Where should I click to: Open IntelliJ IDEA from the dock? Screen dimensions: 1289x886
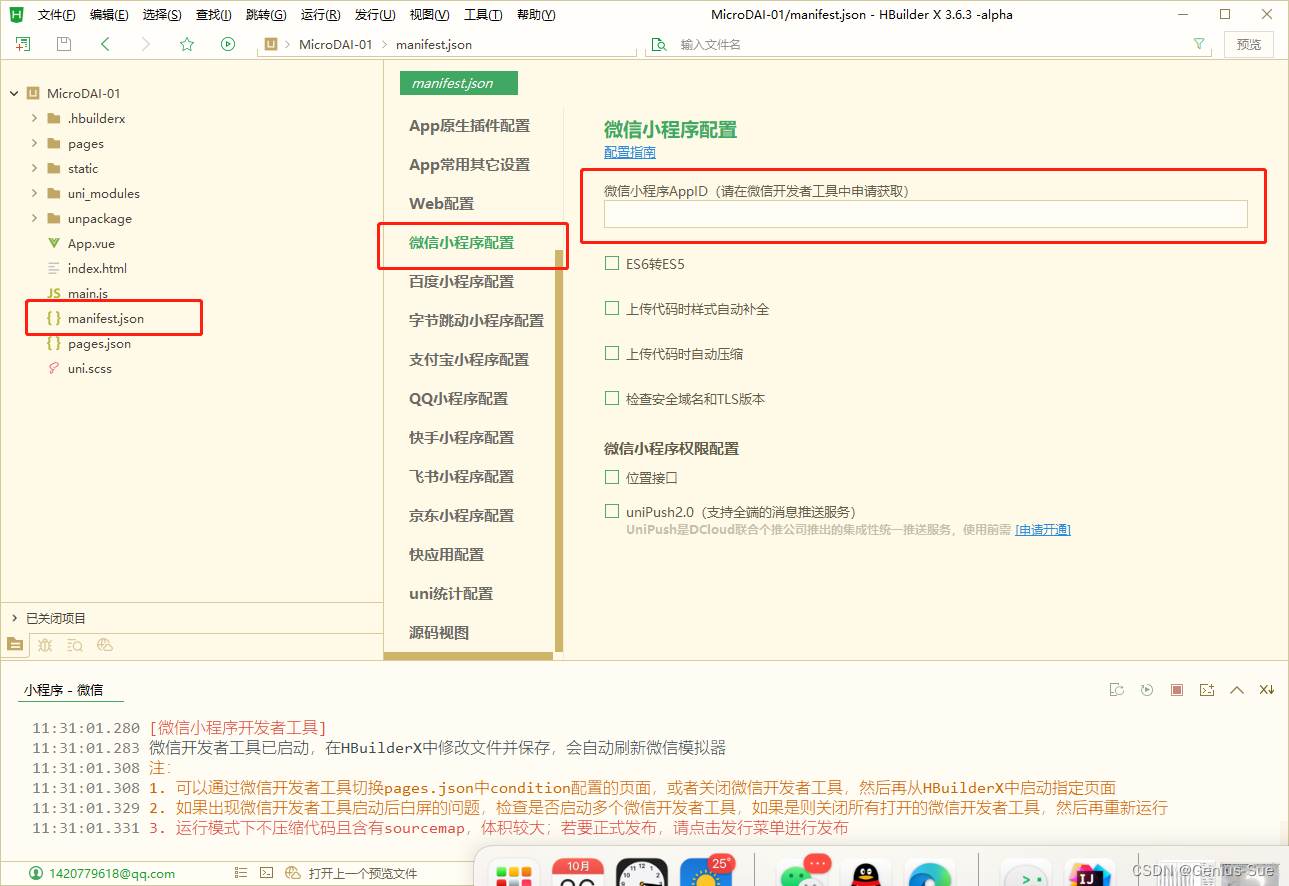[1089, 875]
